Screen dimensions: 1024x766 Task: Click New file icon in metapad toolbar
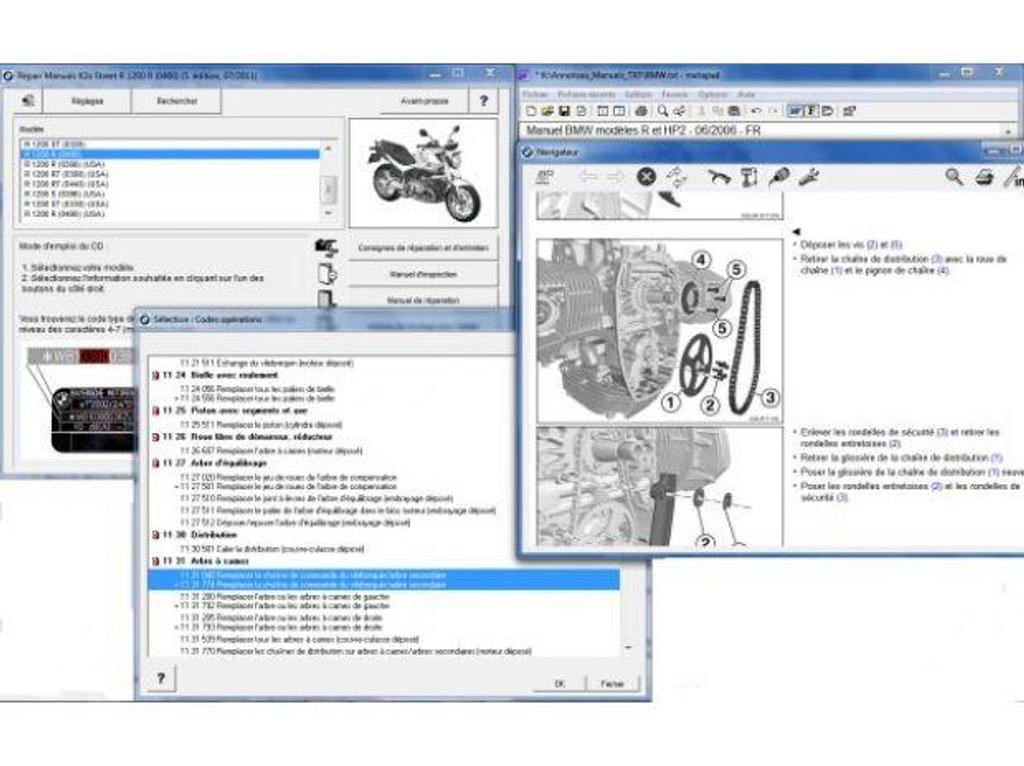click(531, 111)
